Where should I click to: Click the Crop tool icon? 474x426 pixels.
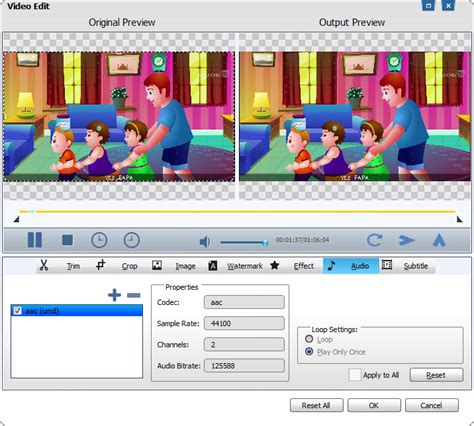tap(100, 265)
